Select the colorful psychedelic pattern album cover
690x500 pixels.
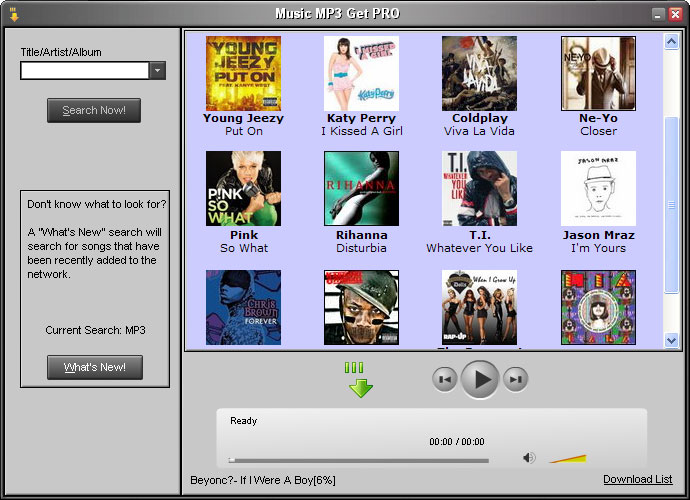[x=598, y=307]
